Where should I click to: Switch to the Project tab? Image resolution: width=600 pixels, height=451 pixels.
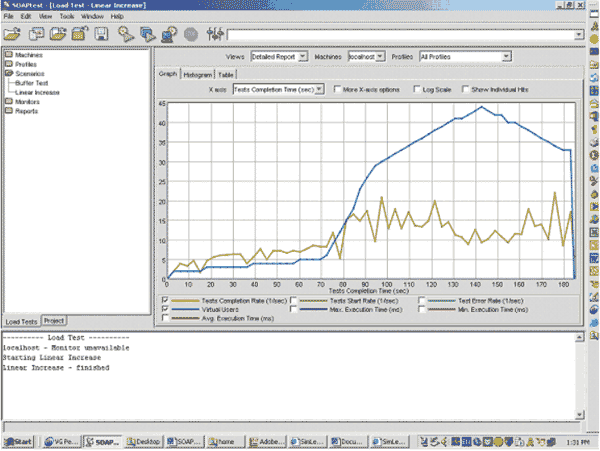click(53, 320)
